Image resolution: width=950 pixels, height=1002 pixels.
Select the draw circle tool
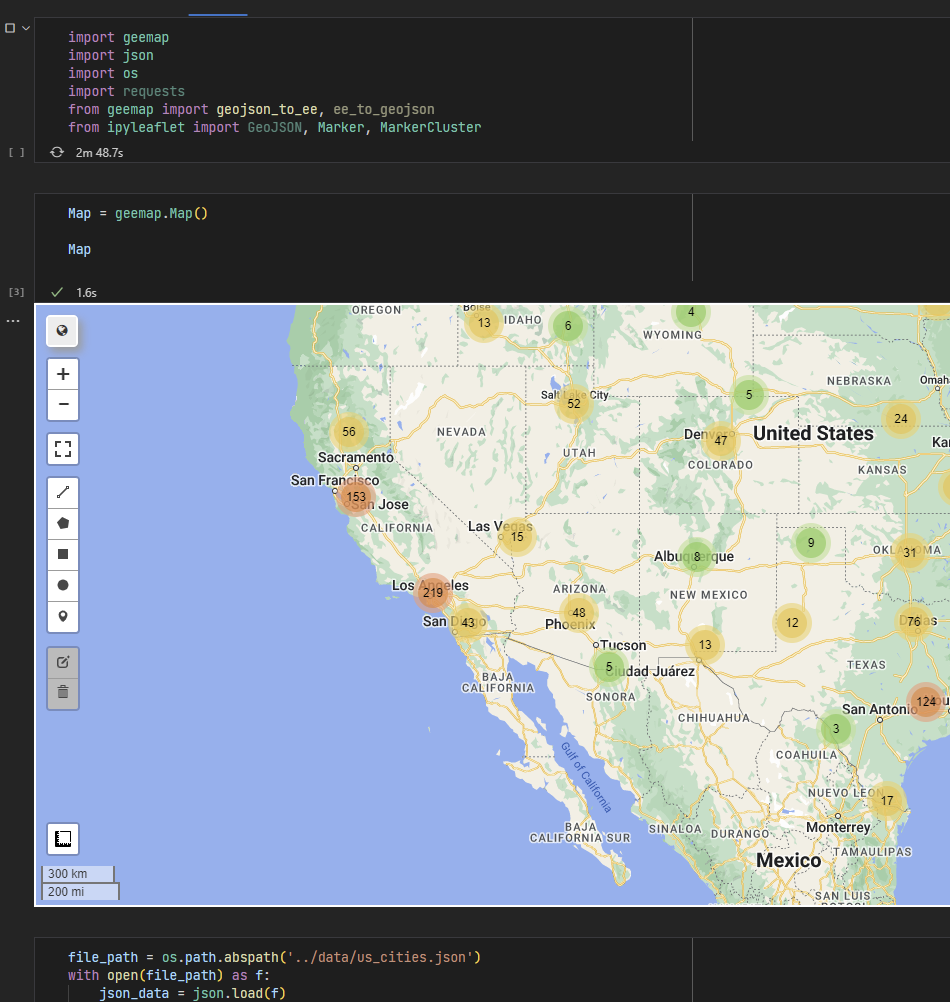tap(63, 585)
